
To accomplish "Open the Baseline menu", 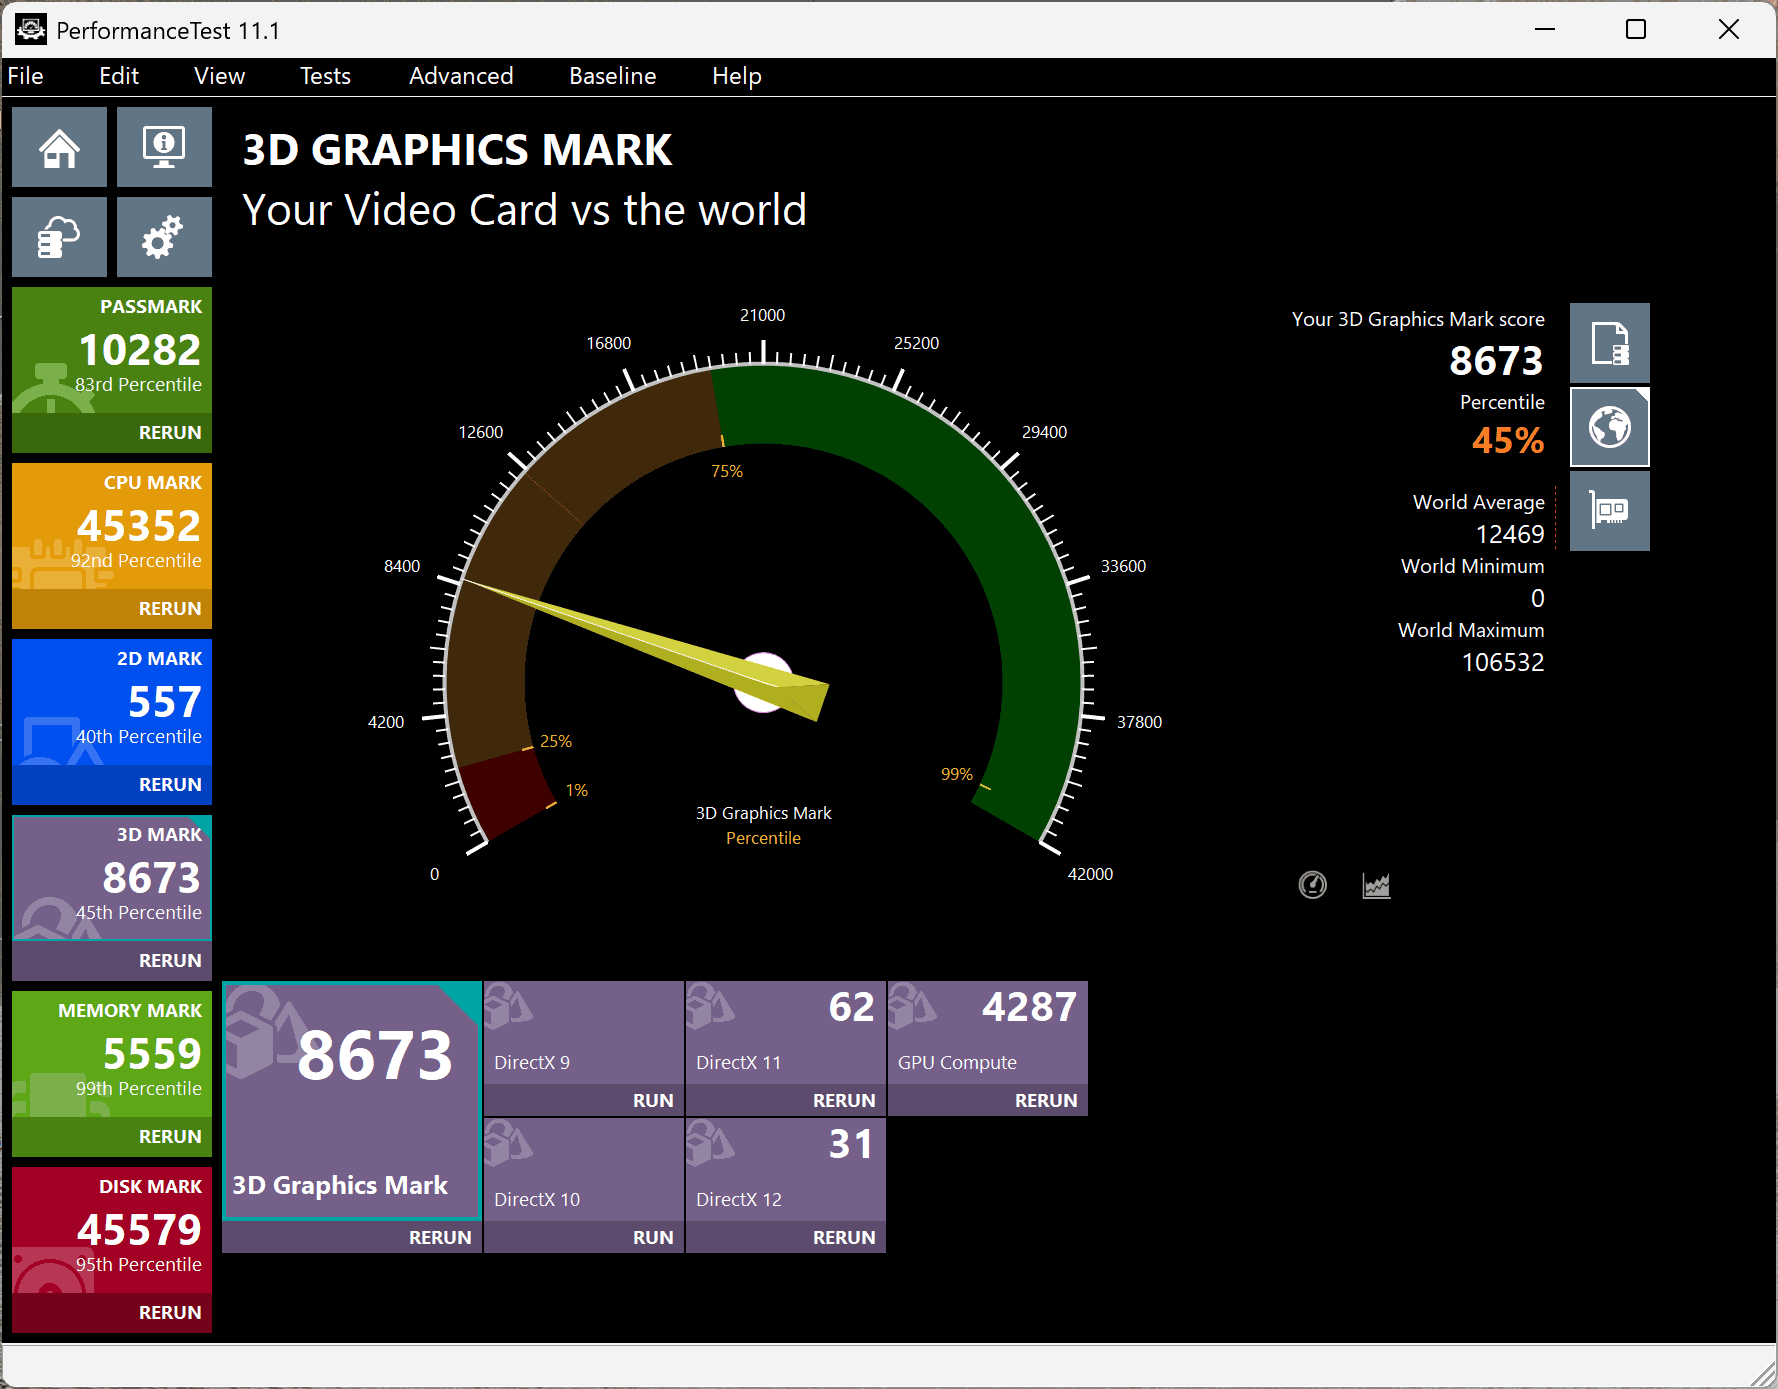I will [612, 76].
